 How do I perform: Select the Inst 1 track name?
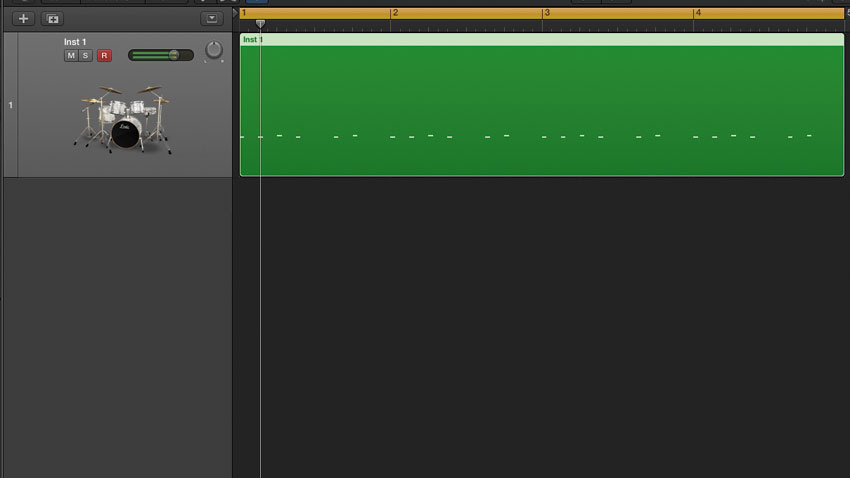(x=75, y=42)
